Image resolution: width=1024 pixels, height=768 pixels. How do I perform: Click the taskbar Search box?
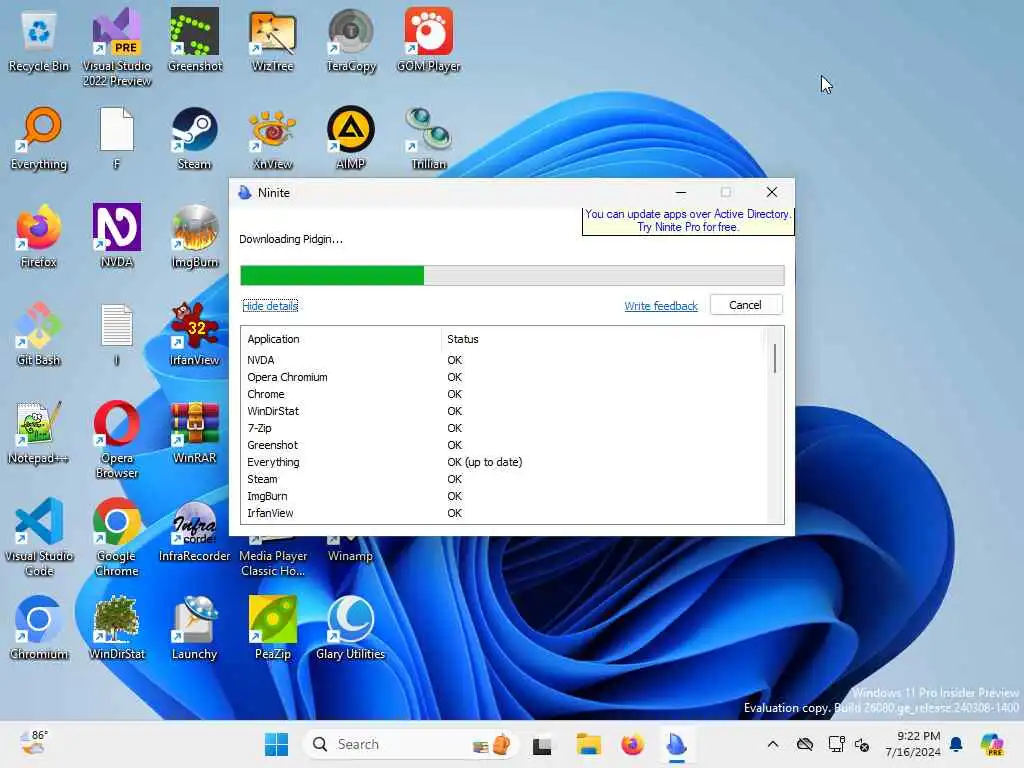410,744
